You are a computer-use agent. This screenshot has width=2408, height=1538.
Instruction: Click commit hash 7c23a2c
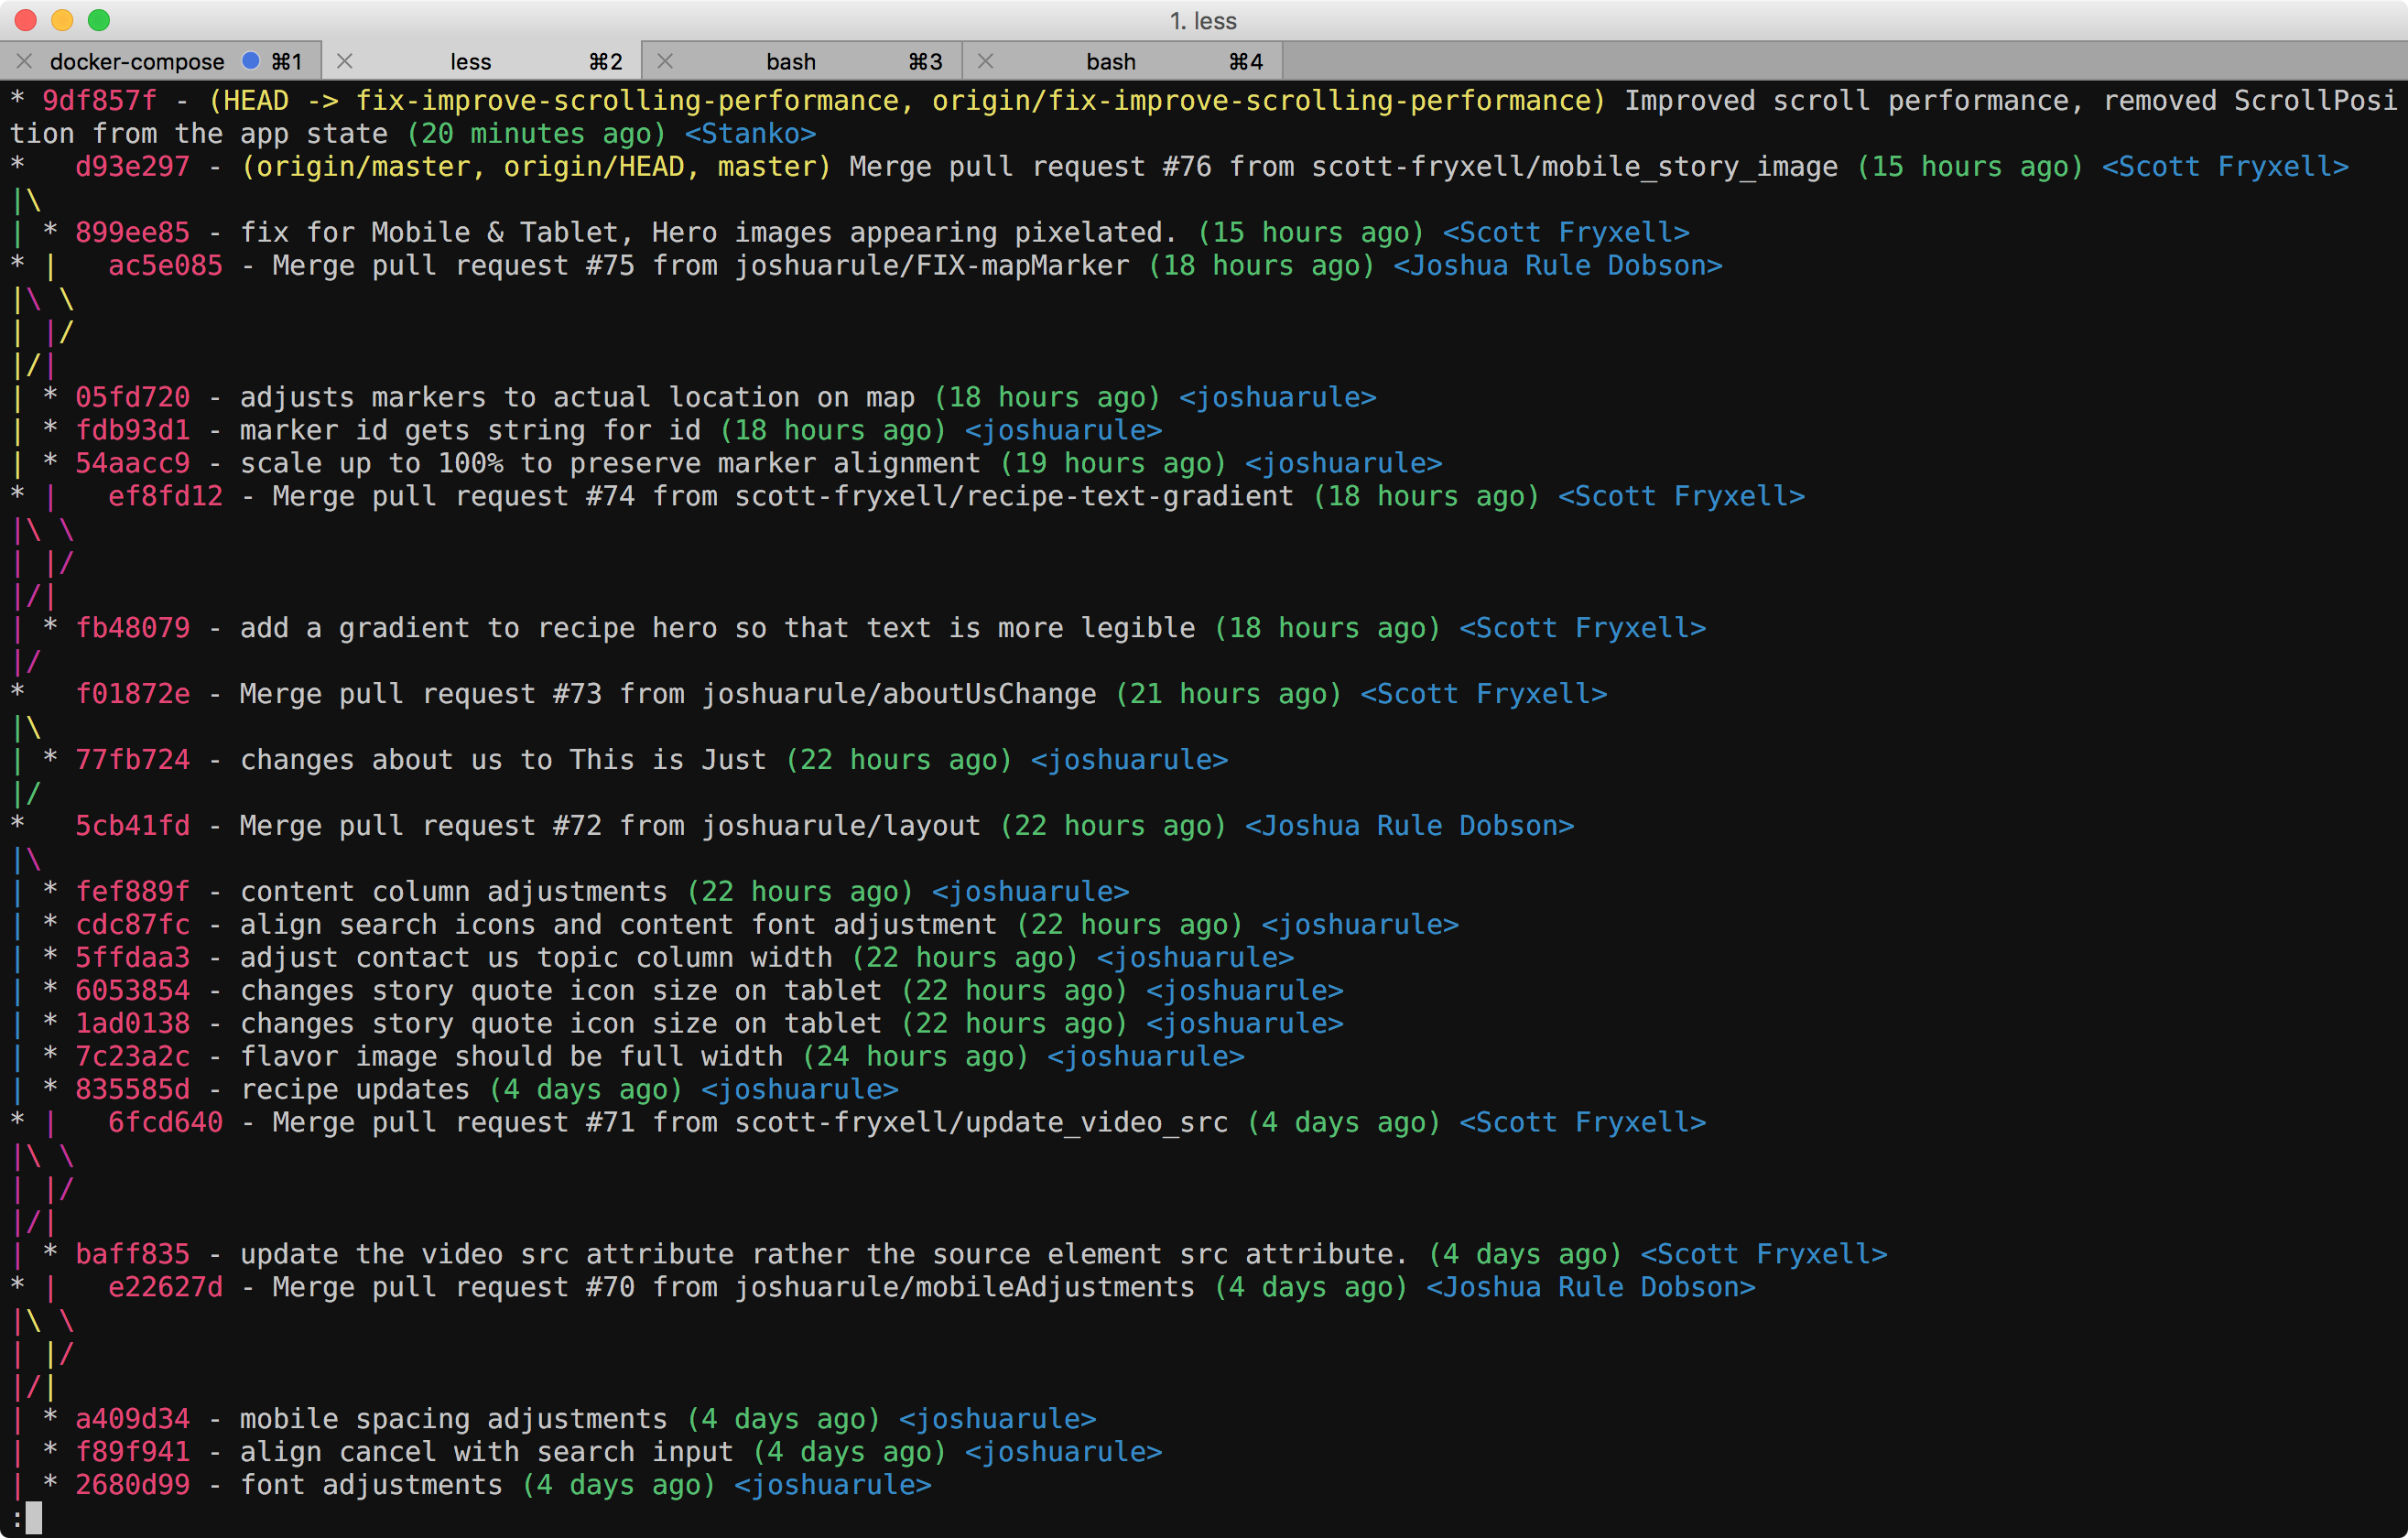coord(132,1058)
